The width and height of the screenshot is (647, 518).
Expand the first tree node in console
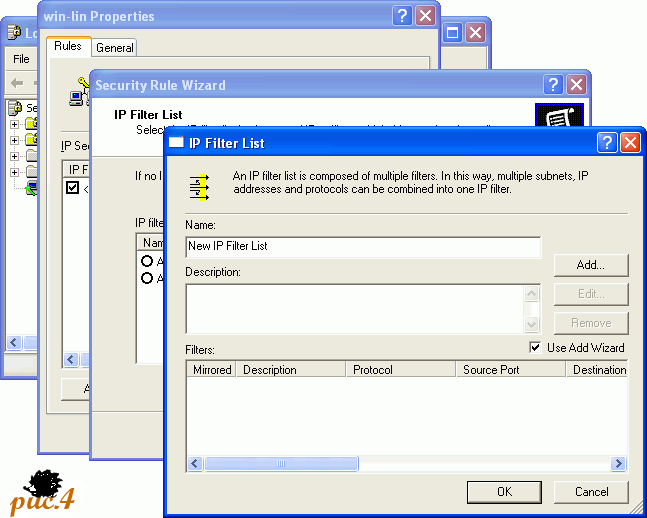(14, 124)
